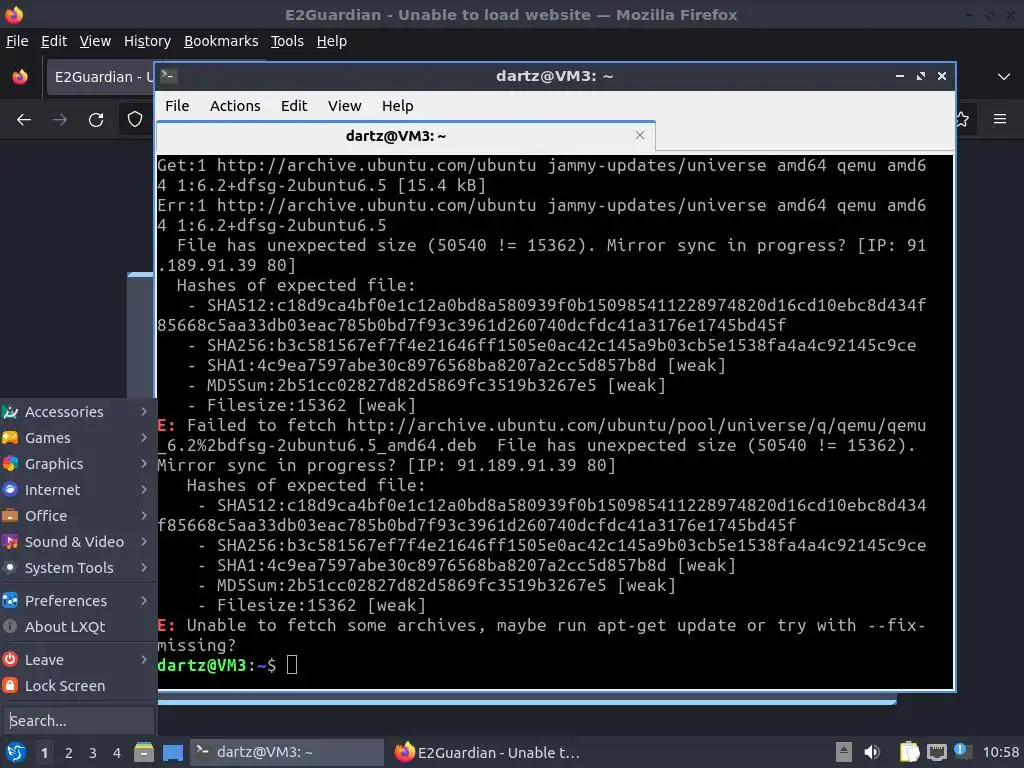Open the clipboard manager tray icon
The width and height of the screenshot is (1024, 768).
pyautogui.click(x=909, y=752)
